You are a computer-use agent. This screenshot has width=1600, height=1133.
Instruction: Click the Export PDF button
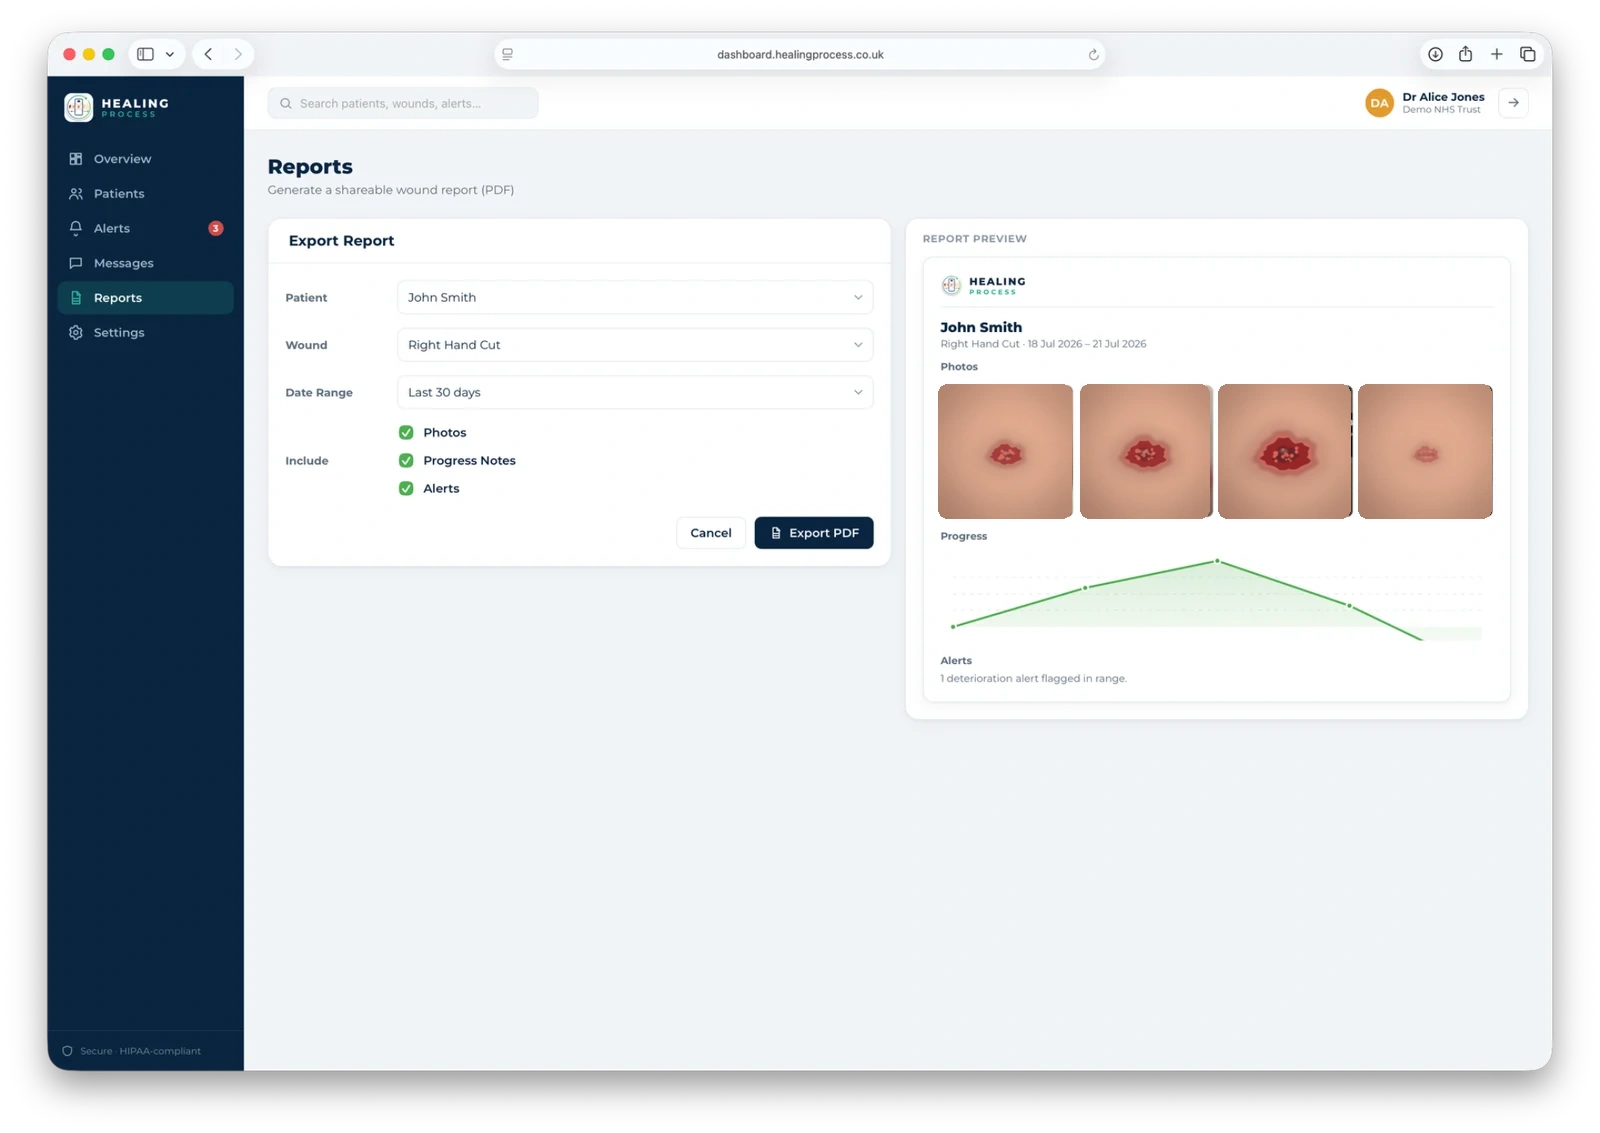coord(814,533)
